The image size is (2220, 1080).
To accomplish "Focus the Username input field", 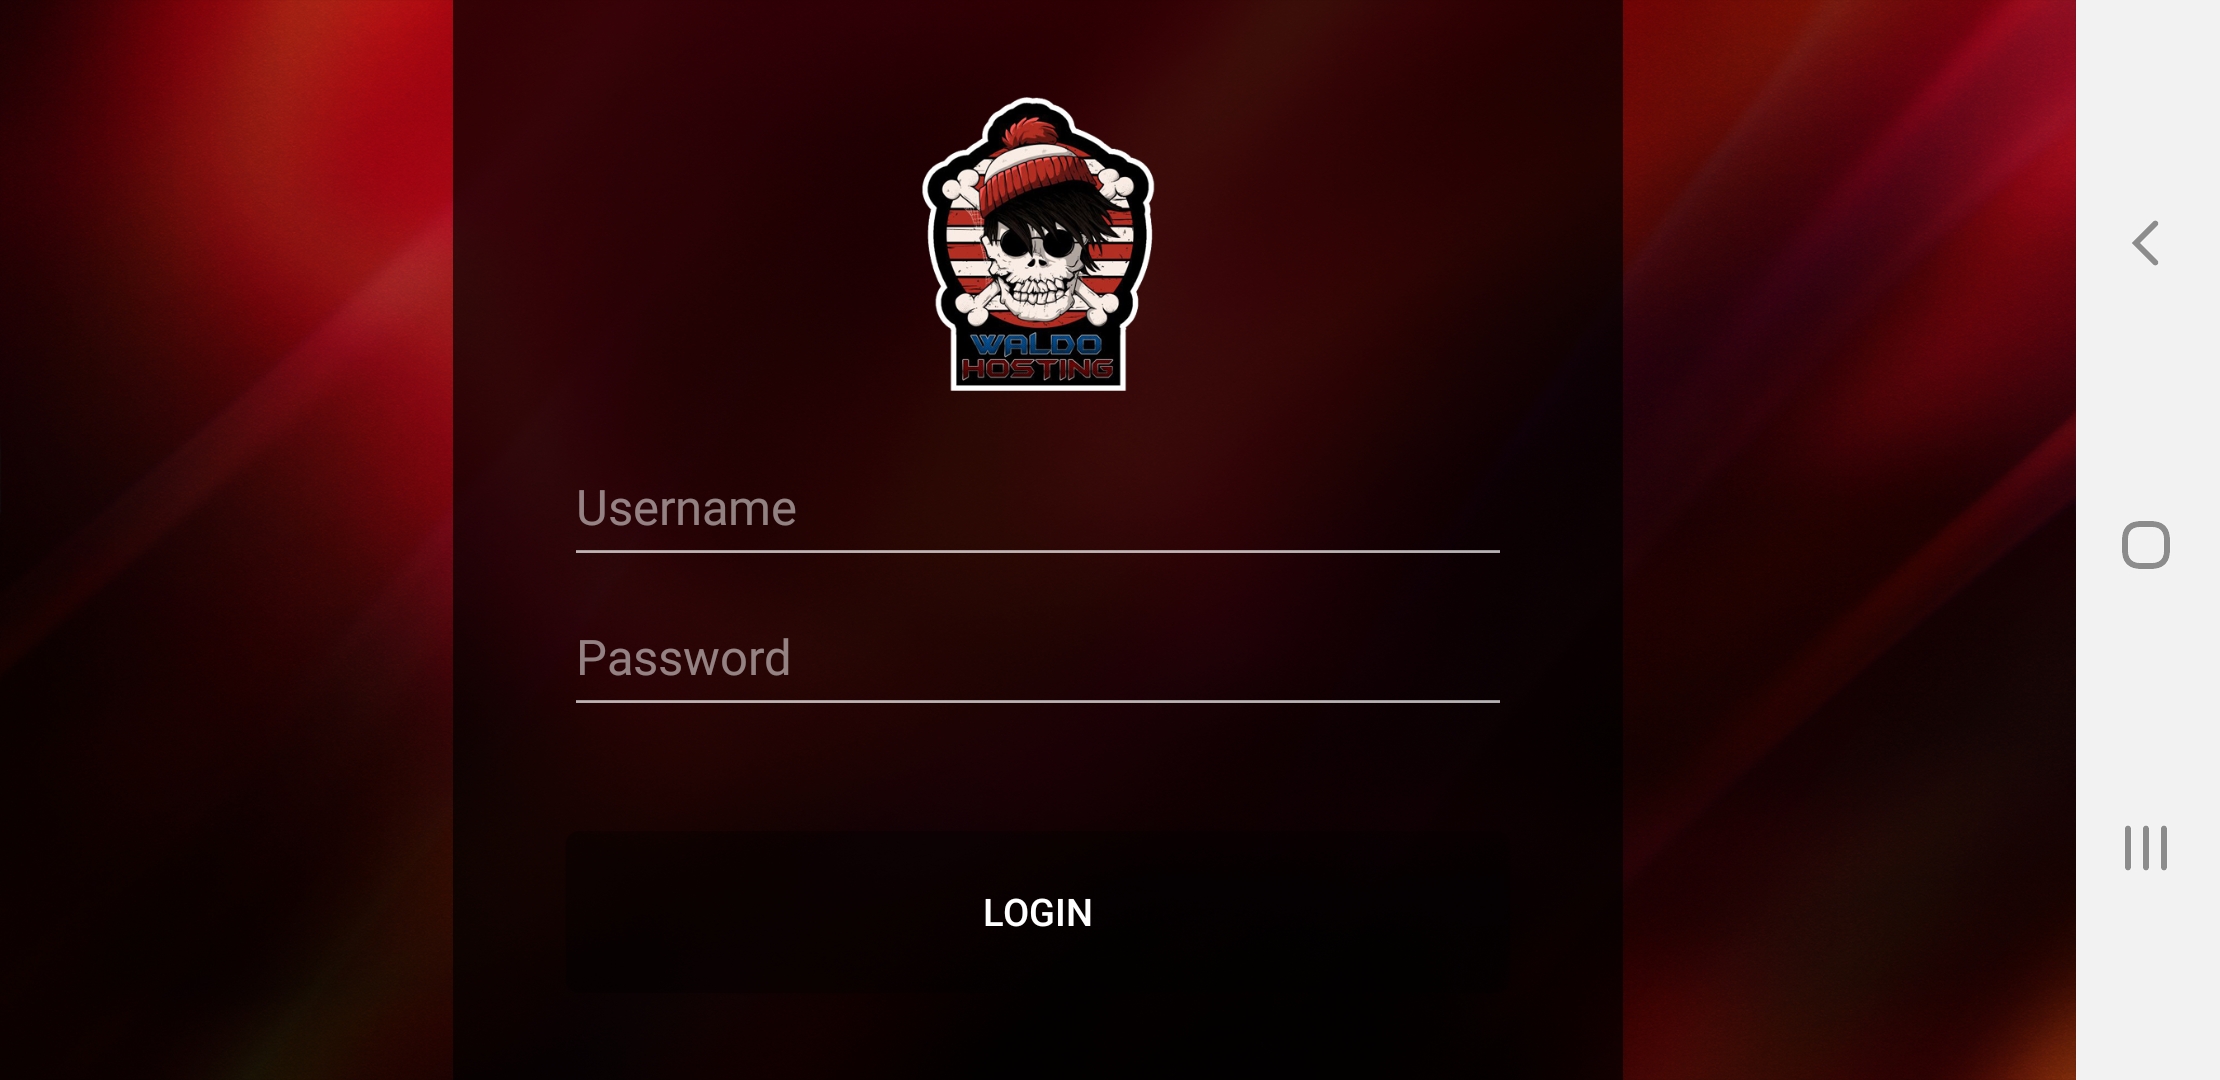I will coord(1038,510).
